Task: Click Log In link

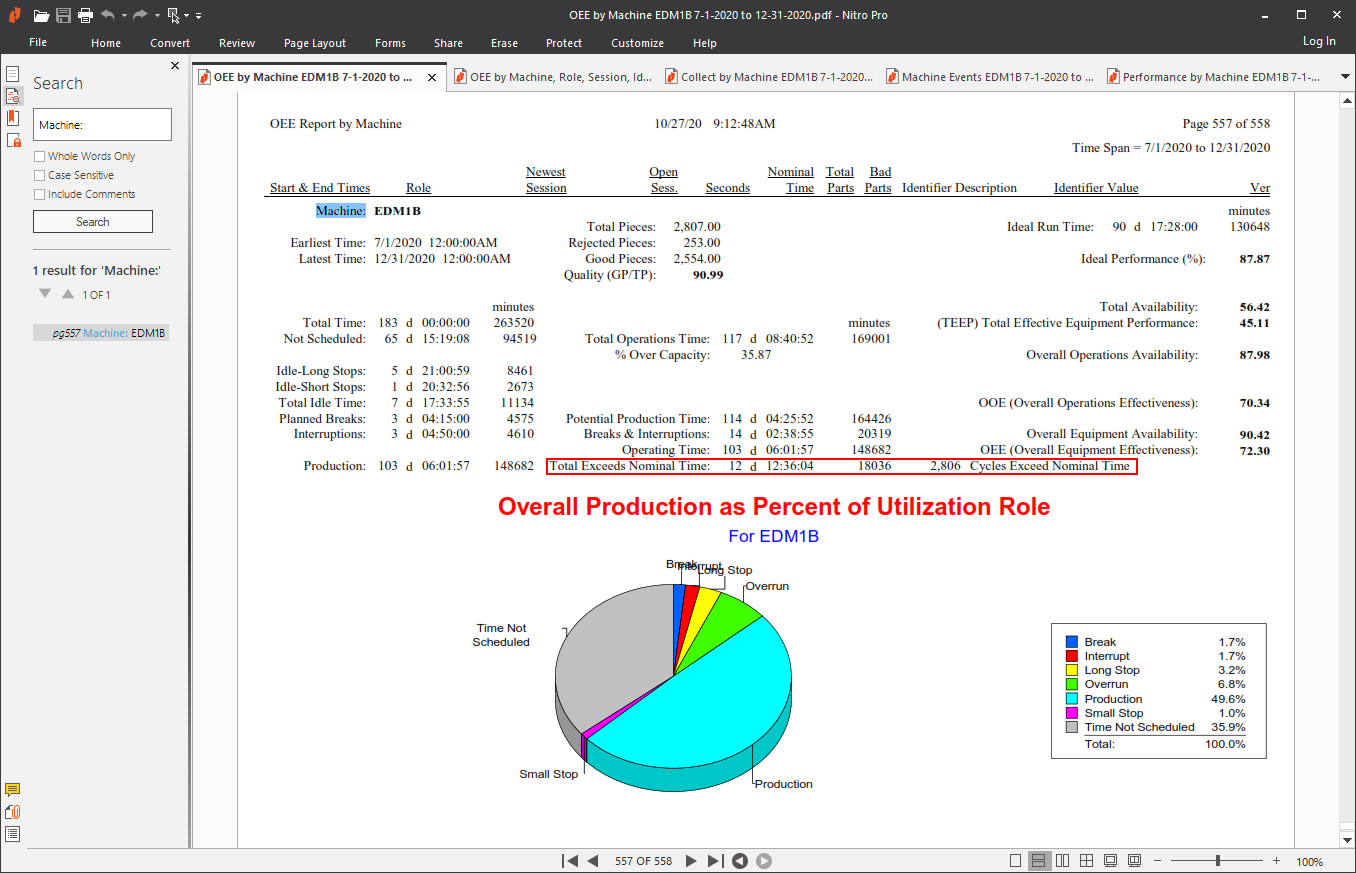Action: 1319,41
